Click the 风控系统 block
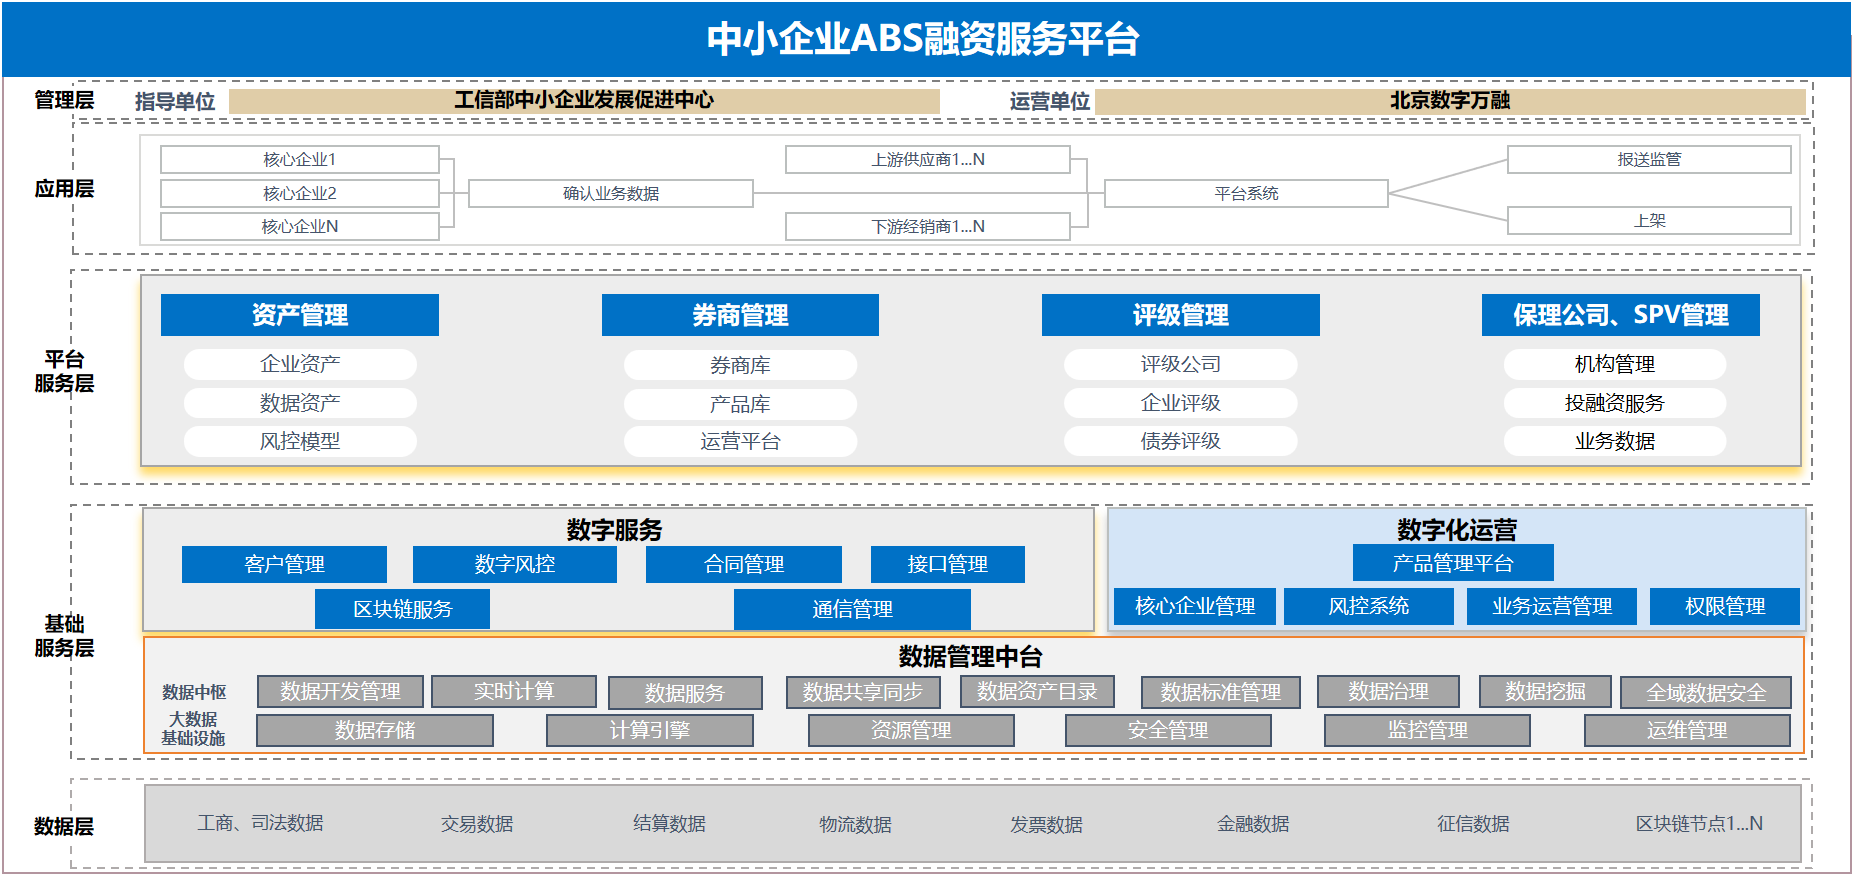This screenshot has height=877, width=1855. [x=1369, y=606]
